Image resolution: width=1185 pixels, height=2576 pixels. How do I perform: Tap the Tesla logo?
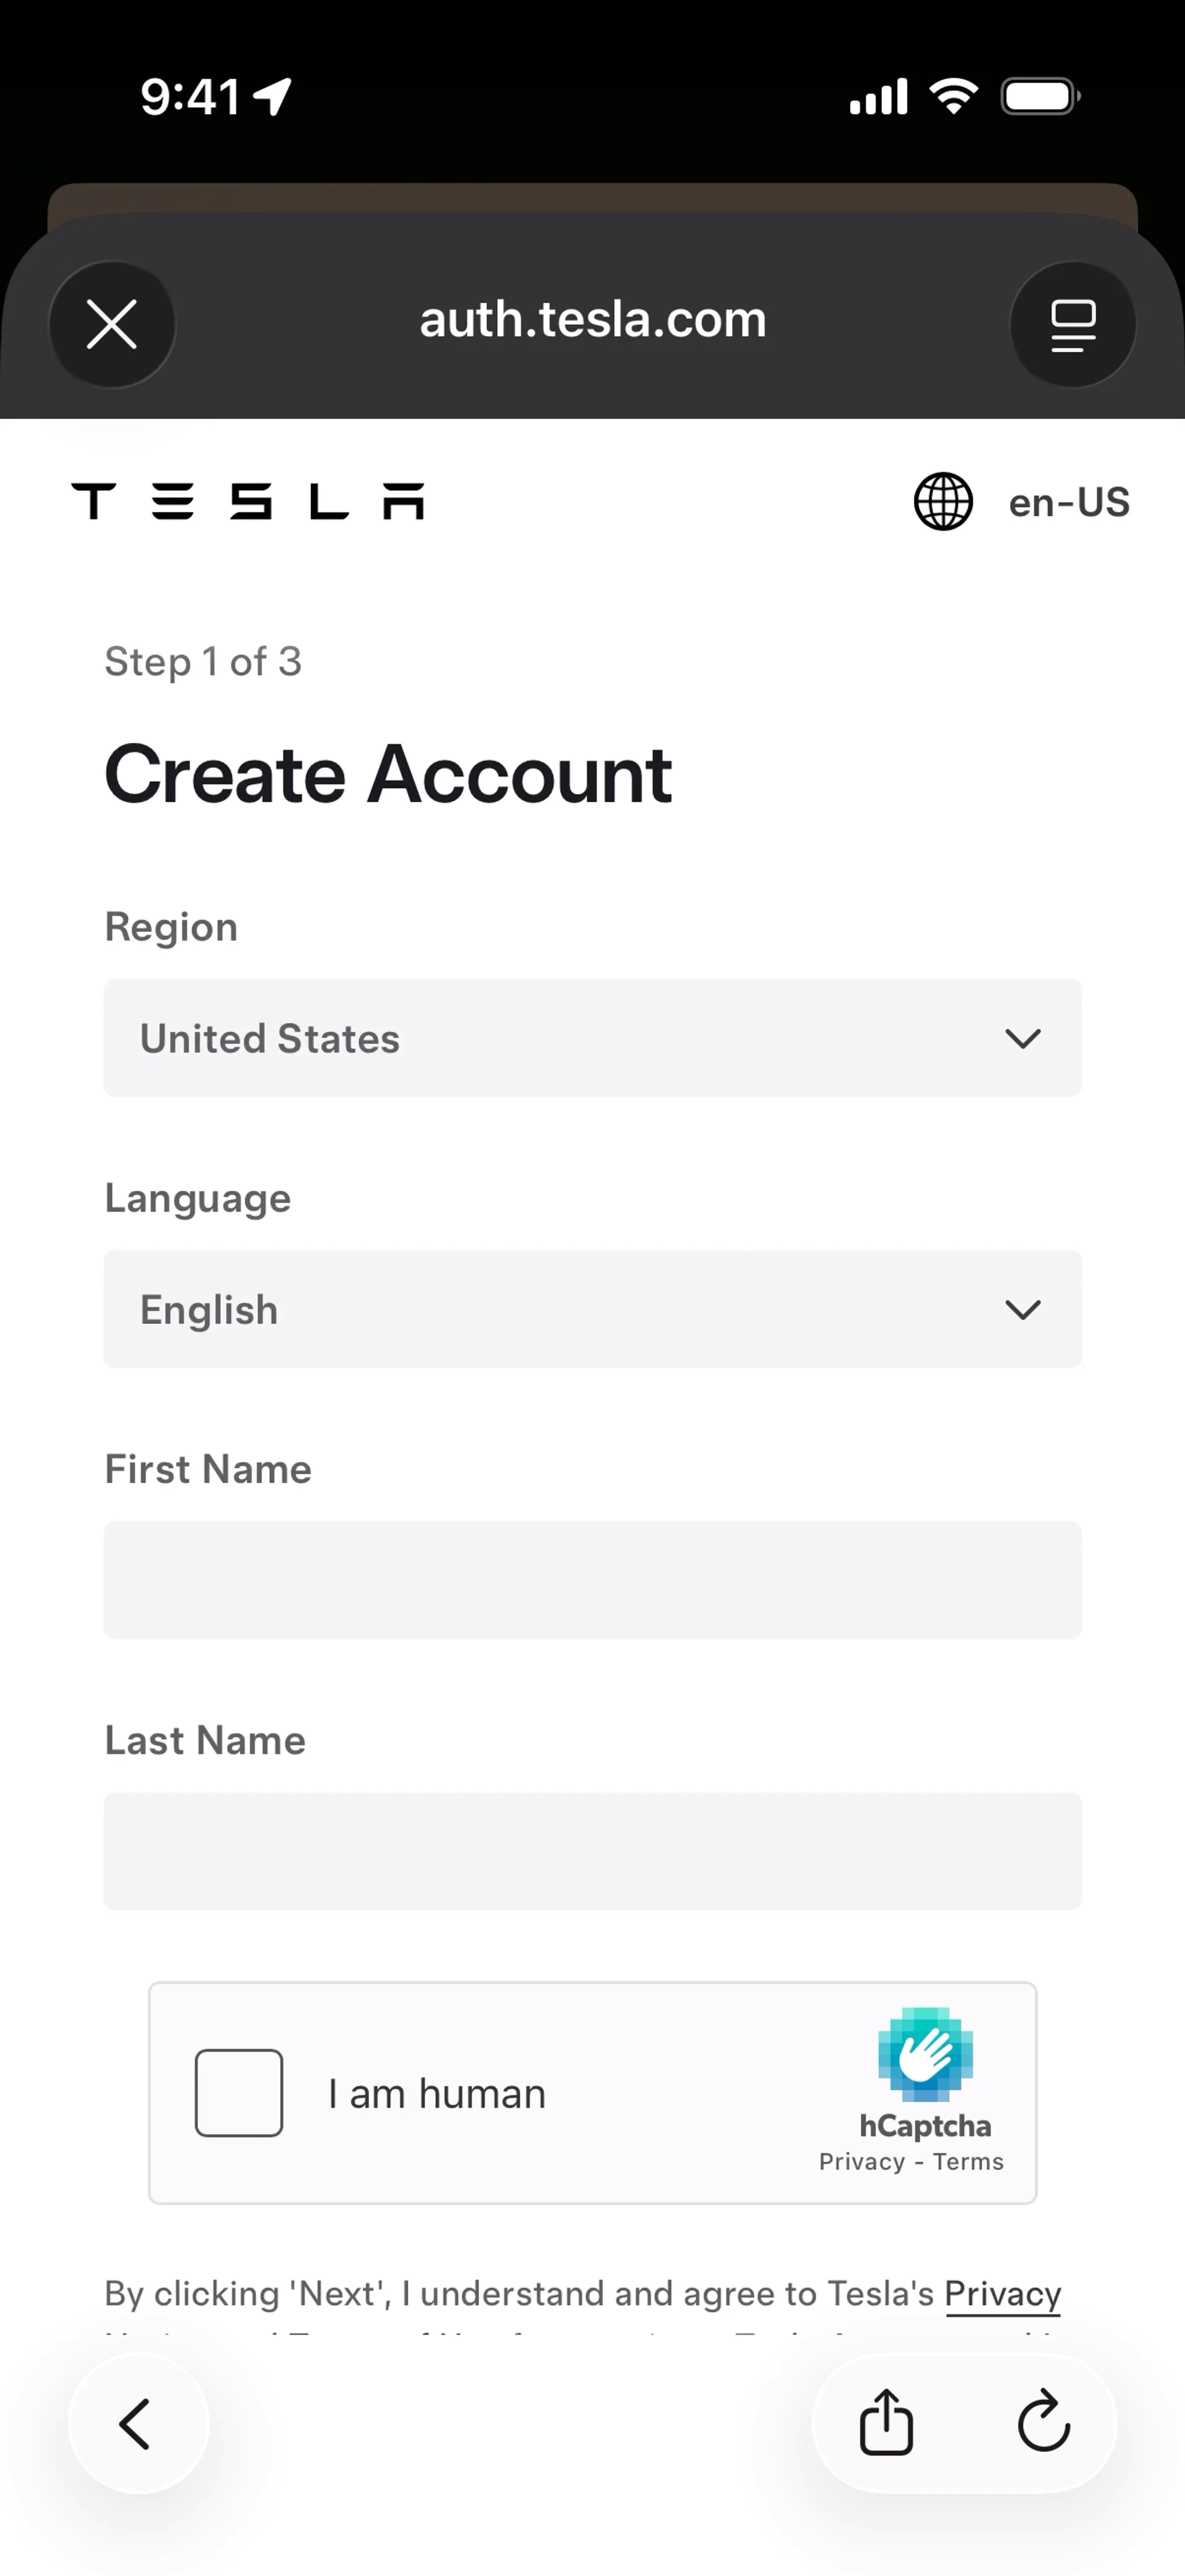[248, 502]
